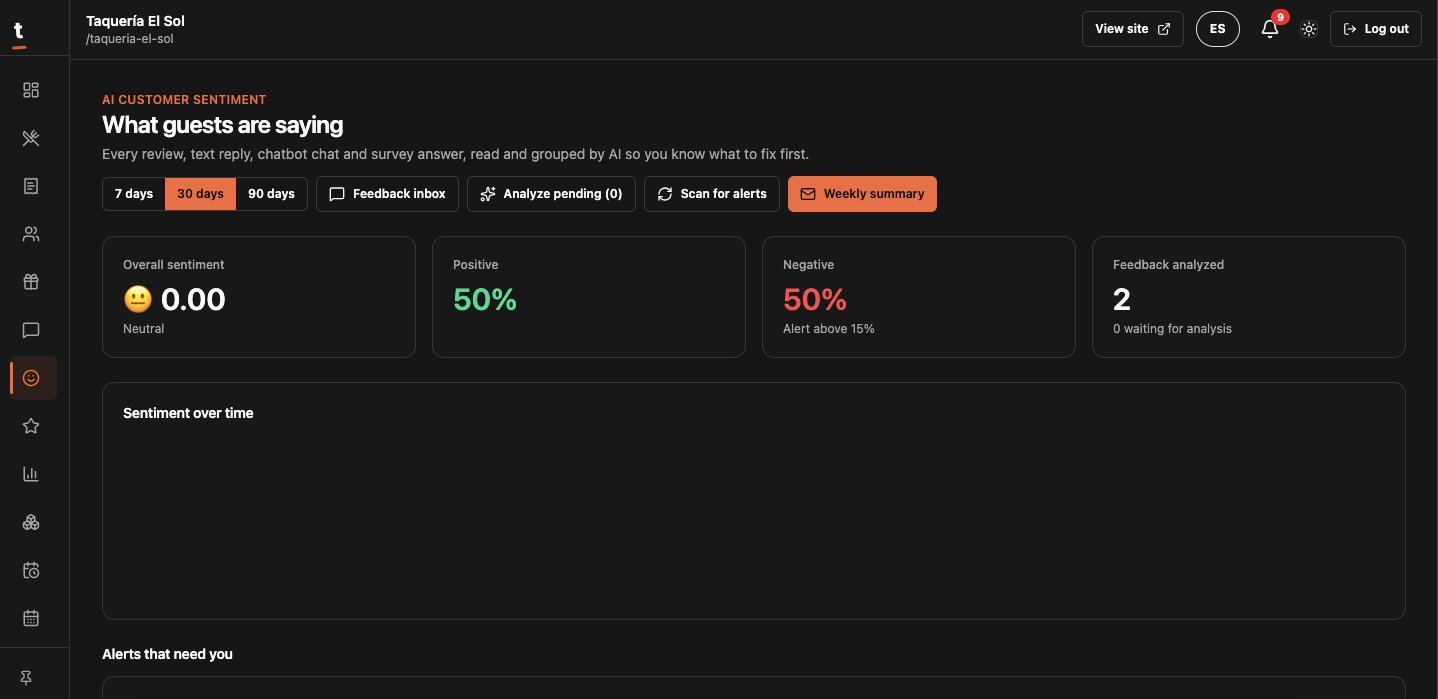Image resolution: width=1438 pixels, height=699 pixels.
Task: Open the chat message icon in sidebar
Action: pos(31,330)
